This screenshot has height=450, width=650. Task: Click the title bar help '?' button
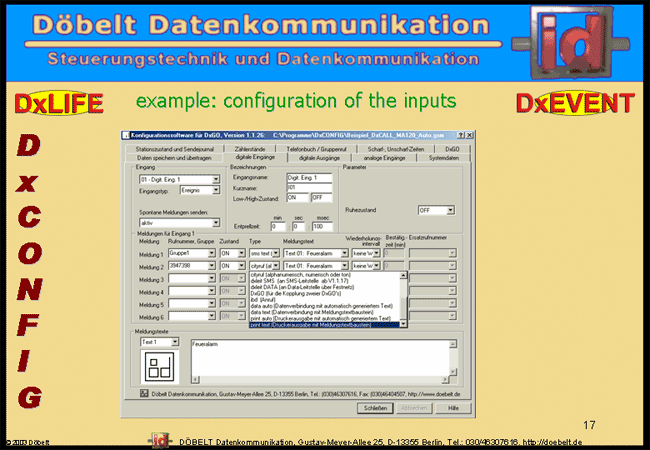(461, 135)
